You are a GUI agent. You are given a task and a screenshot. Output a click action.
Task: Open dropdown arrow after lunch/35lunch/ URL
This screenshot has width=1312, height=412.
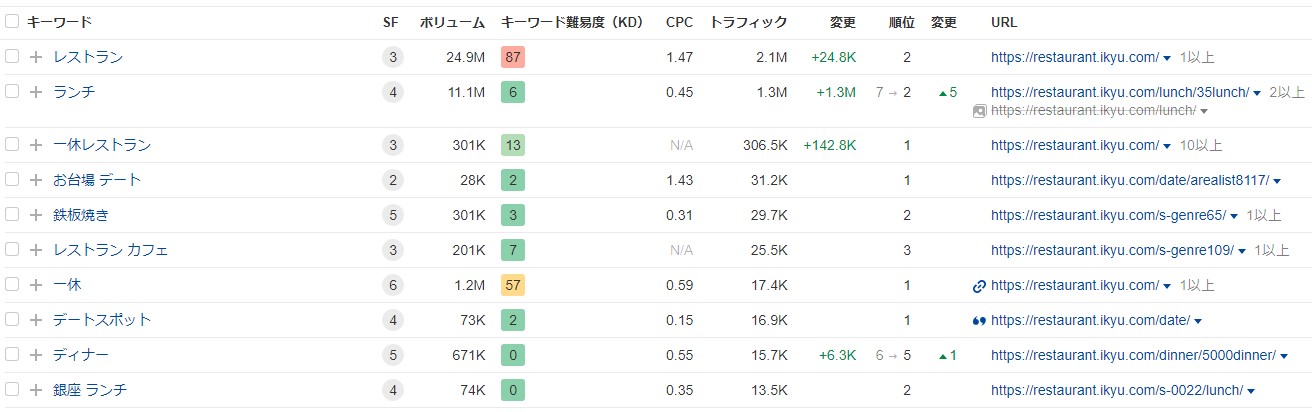[x=1257, y=93]
